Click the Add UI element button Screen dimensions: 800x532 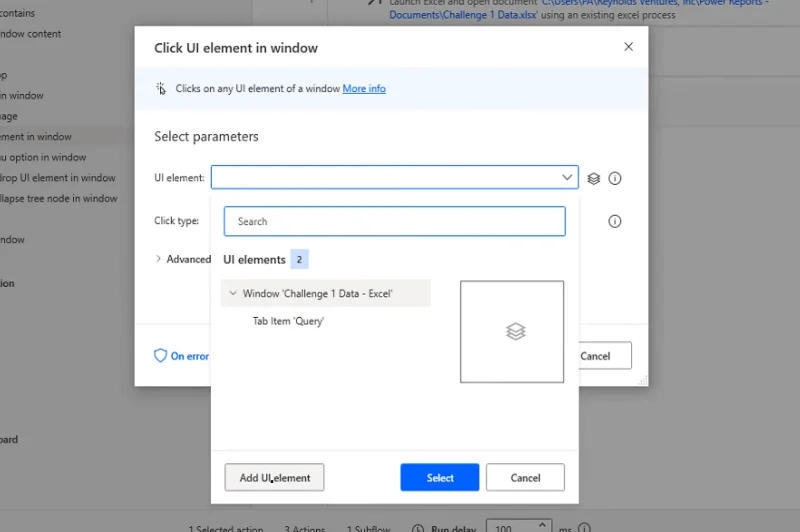click(x=274, y=478)
